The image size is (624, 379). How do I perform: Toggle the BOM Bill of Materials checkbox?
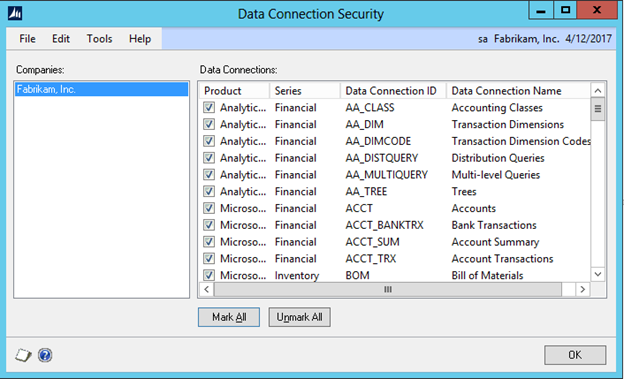pos(209,275)
